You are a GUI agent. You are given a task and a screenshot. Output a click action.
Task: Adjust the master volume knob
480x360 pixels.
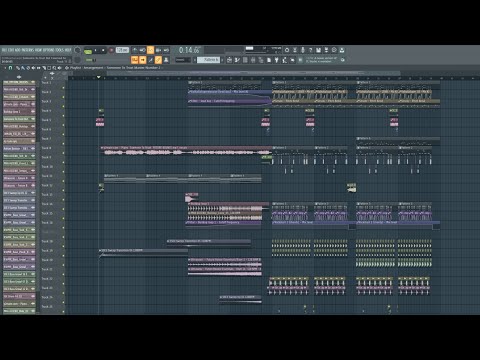coord(77,50)
